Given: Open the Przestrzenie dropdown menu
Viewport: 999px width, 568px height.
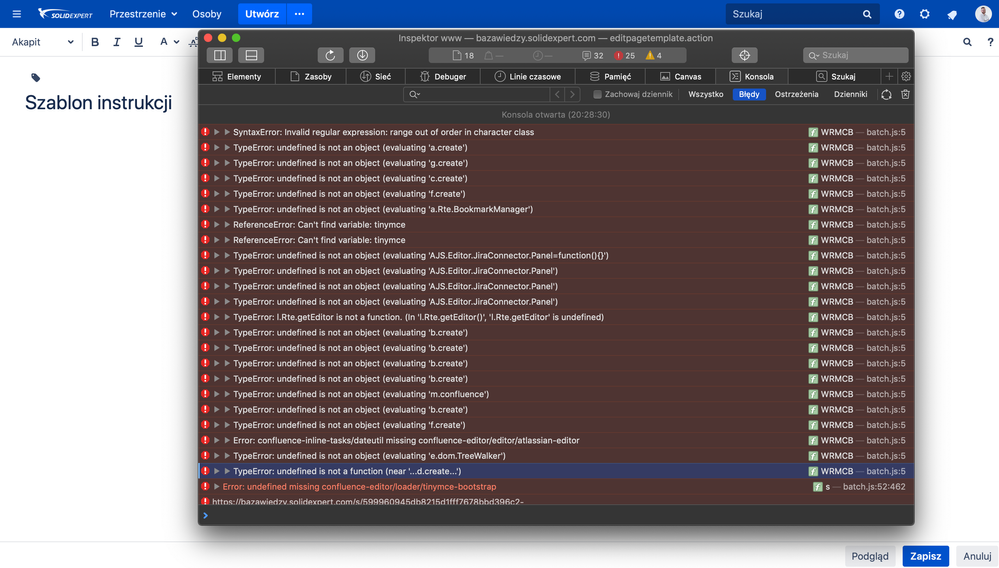Looking at the screenshot, I should (143, 13).
